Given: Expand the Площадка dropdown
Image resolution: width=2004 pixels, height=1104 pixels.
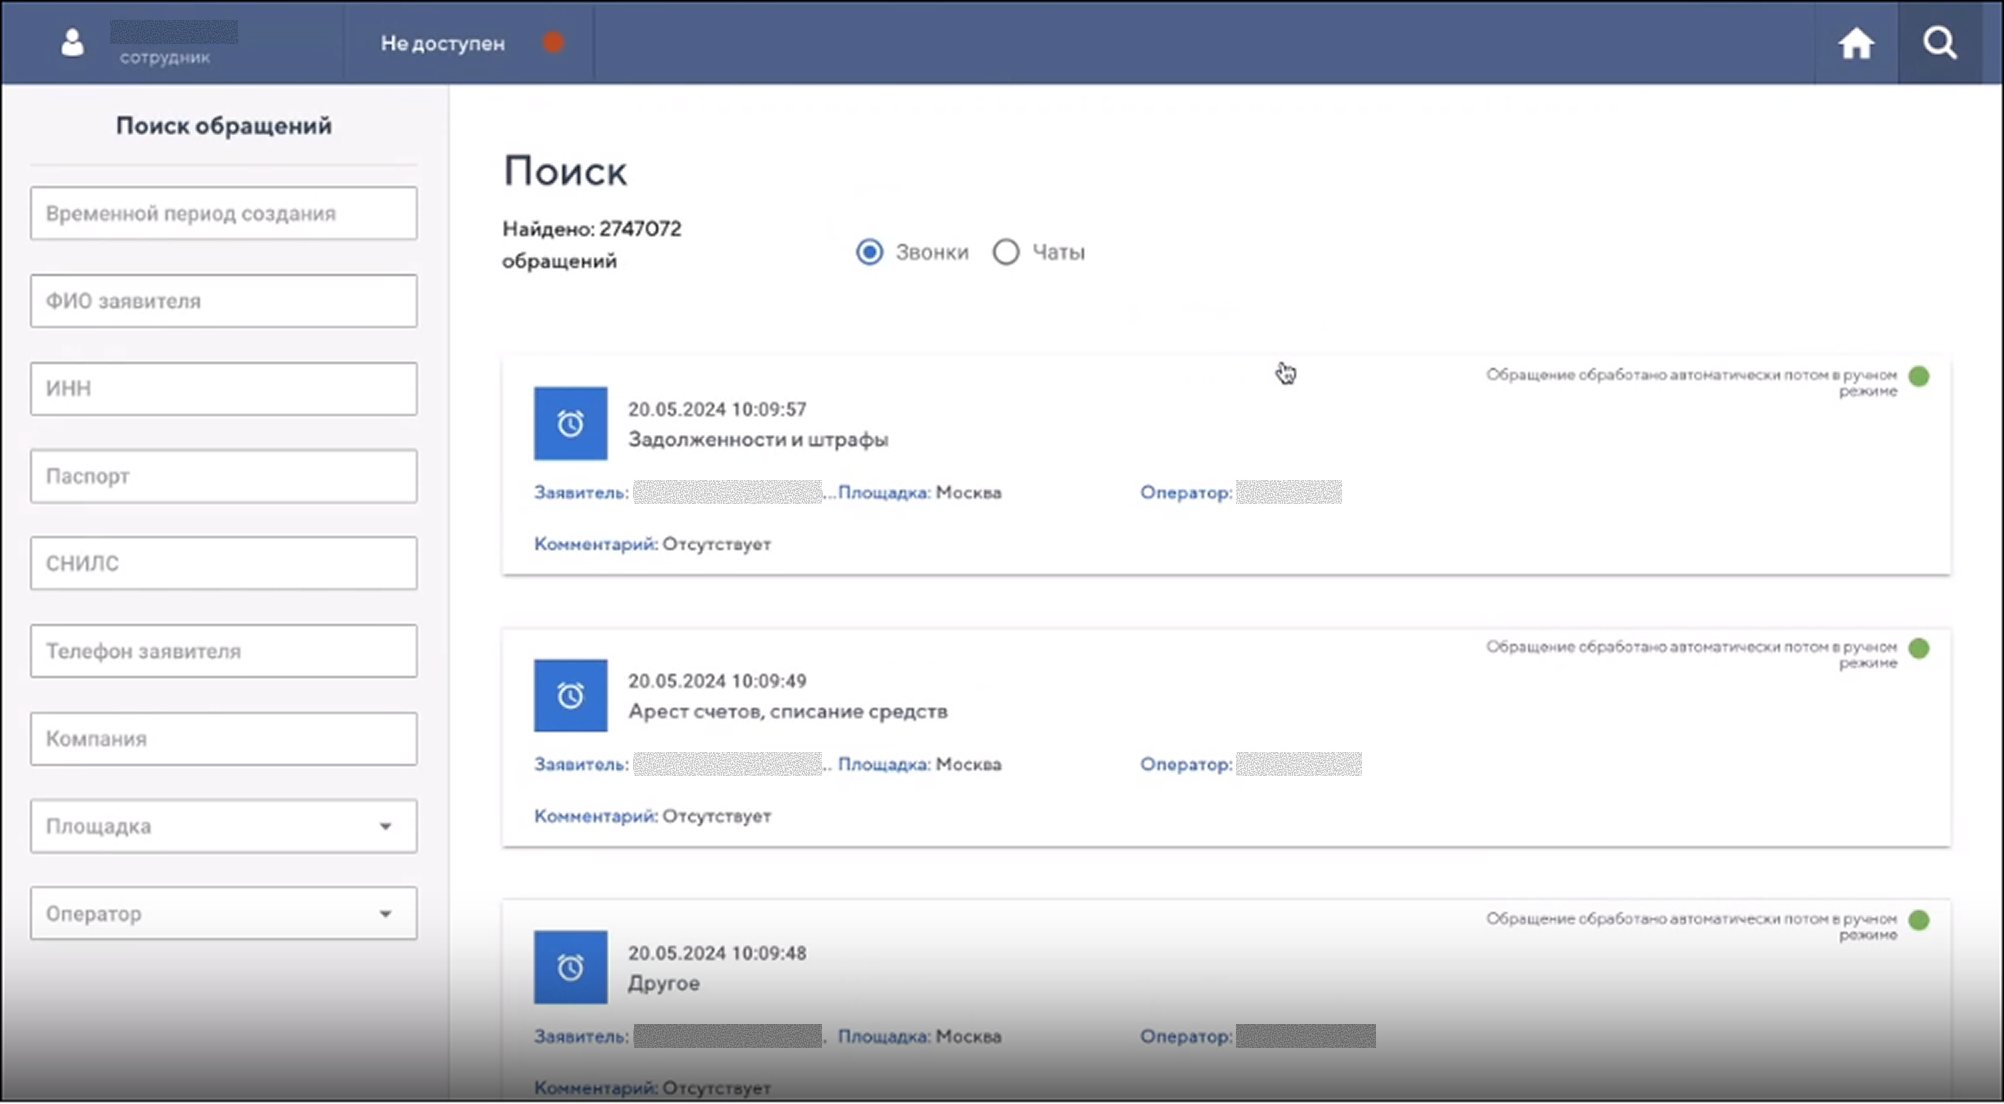Looking at the screenshot, I should (x=385, y=826).
